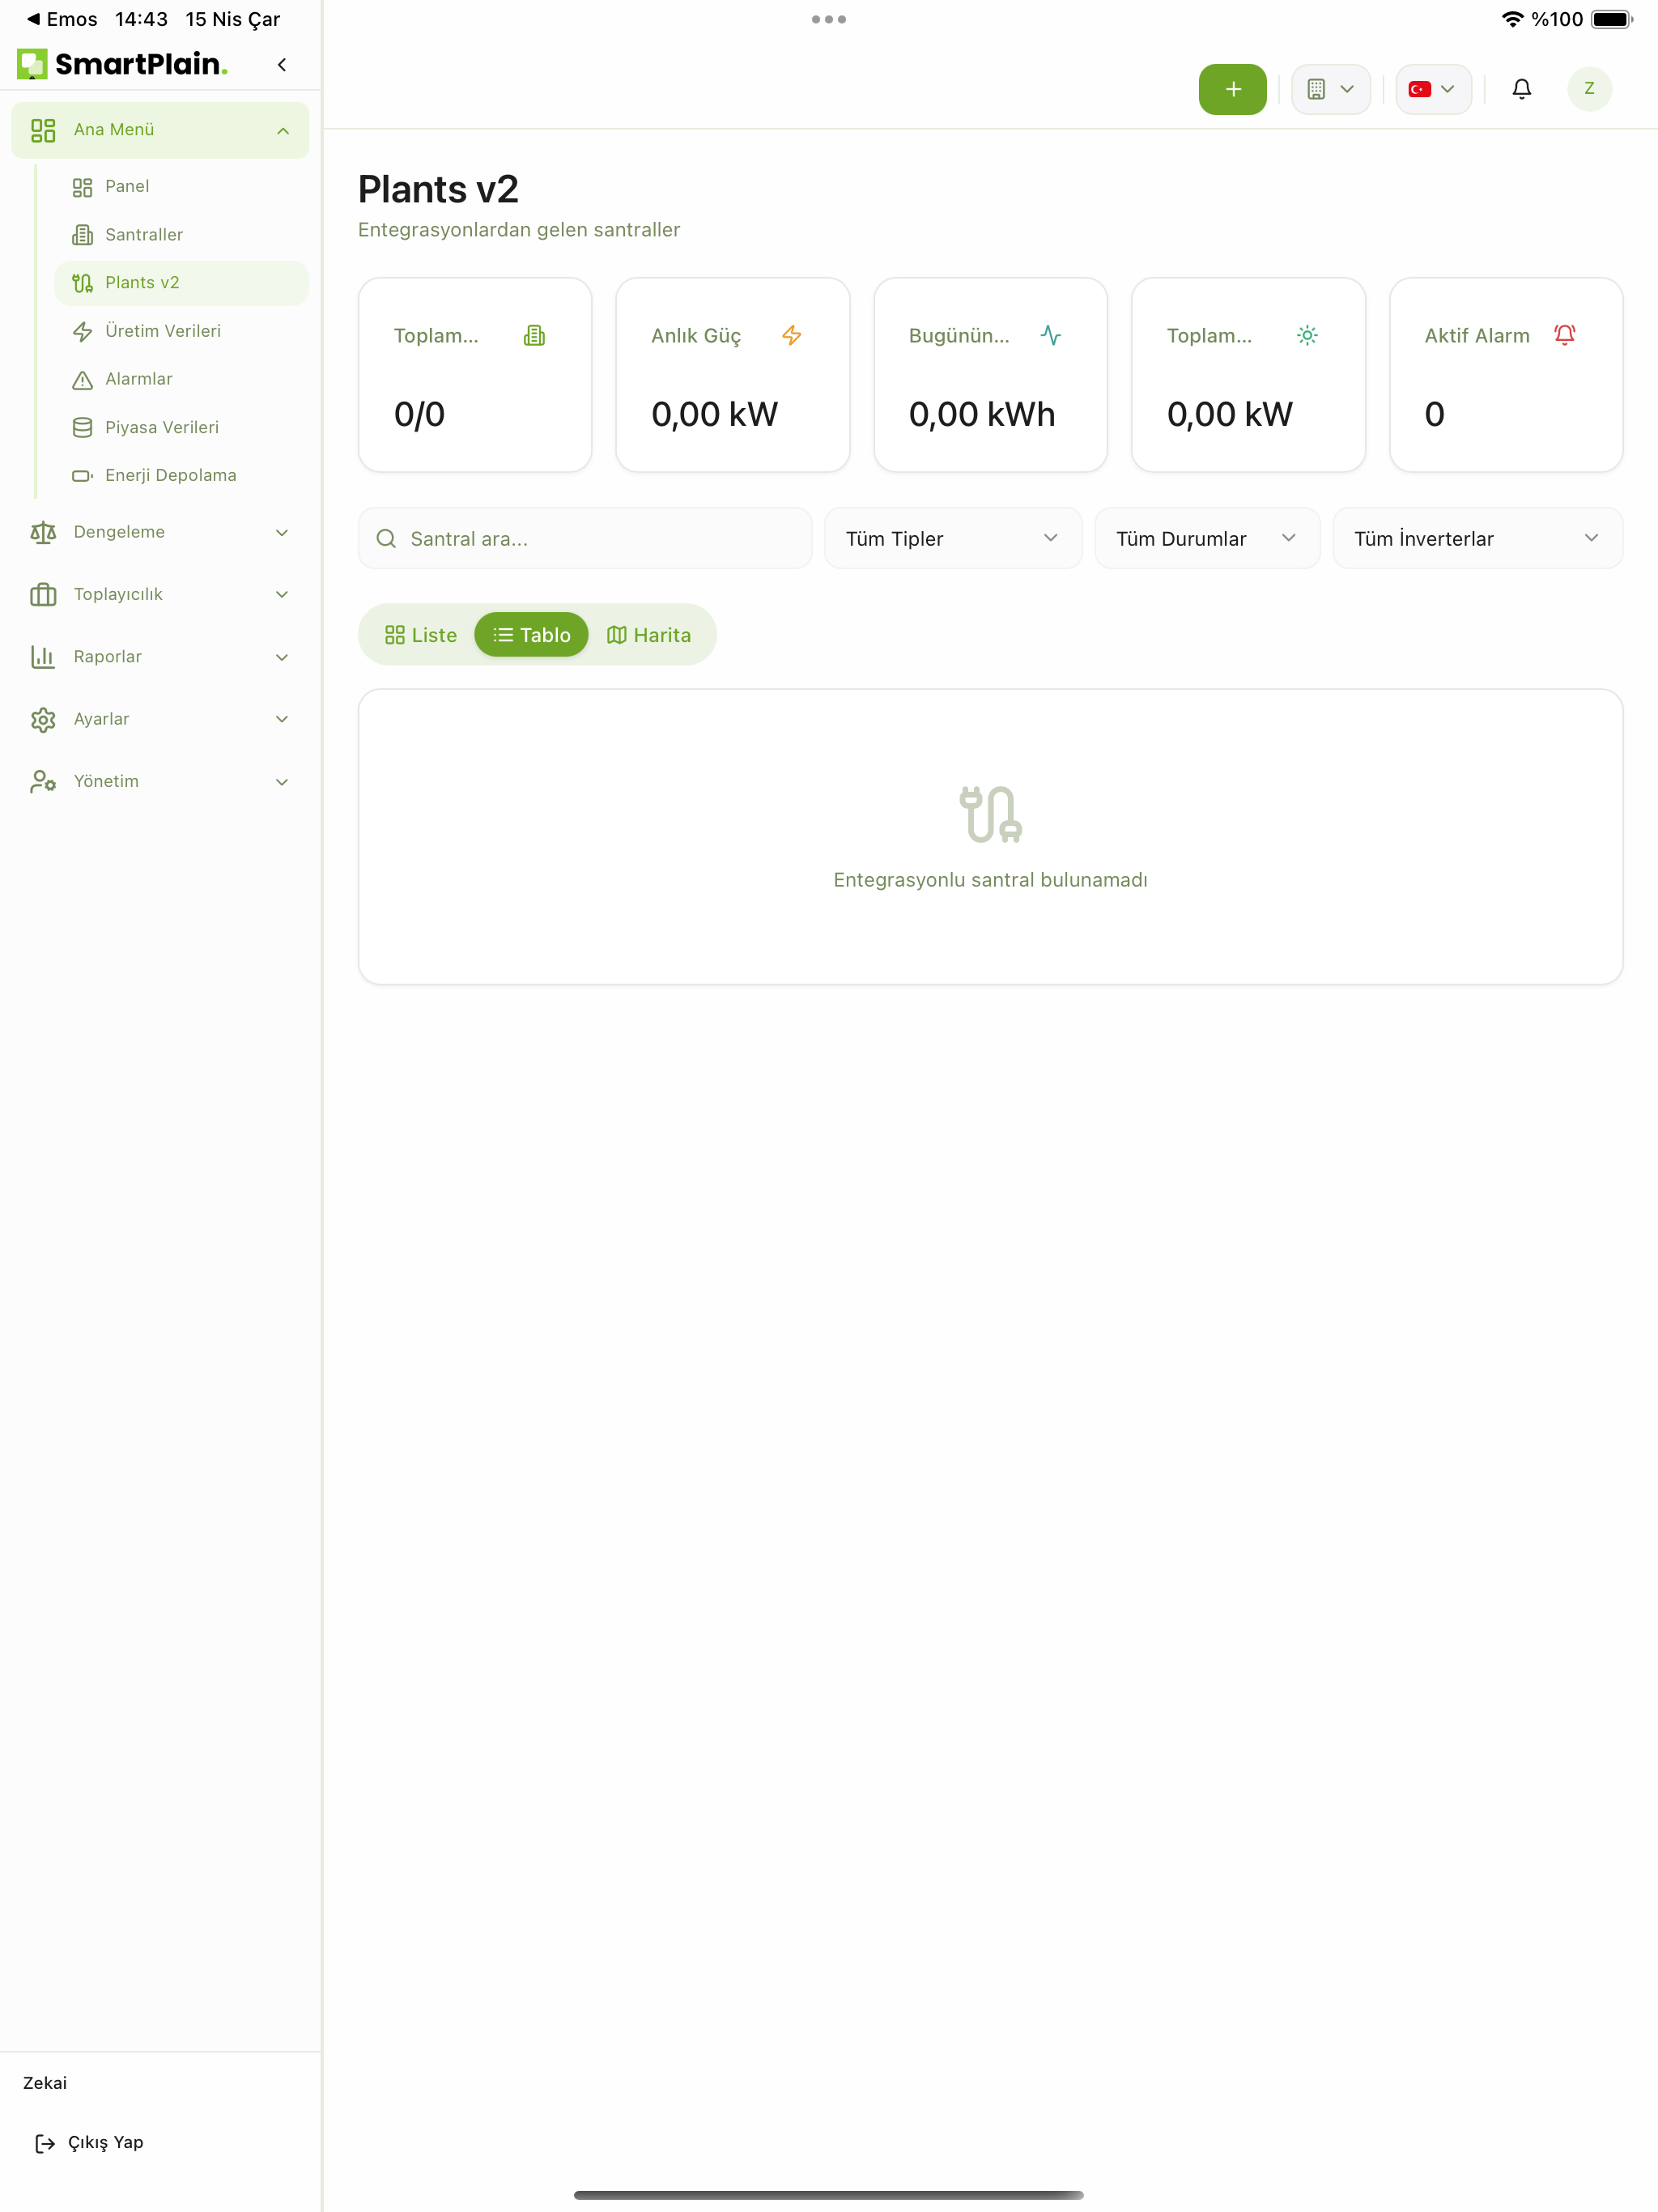The height and width of the screenshot is (2212, 1658).
Task: Click the Ayarlar gear icon
Action: (x=43, y=720)
